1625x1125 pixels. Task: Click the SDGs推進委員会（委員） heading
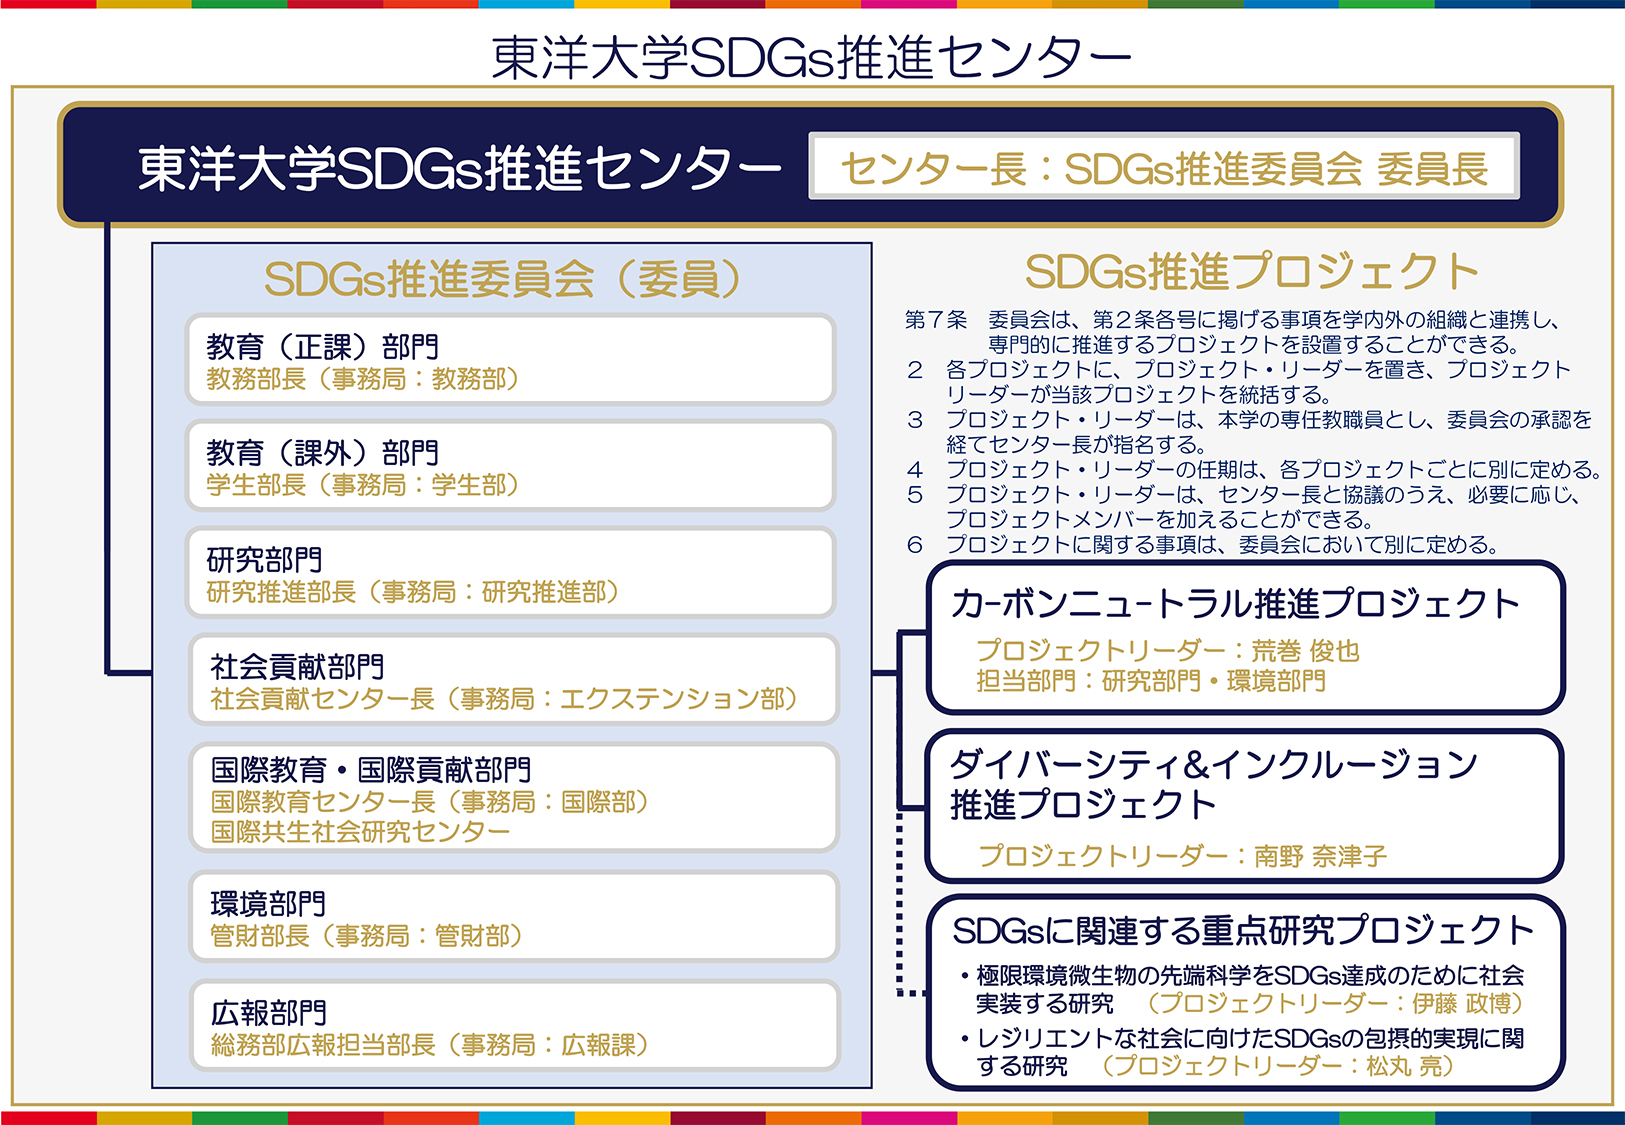click(x=503, y=279)
